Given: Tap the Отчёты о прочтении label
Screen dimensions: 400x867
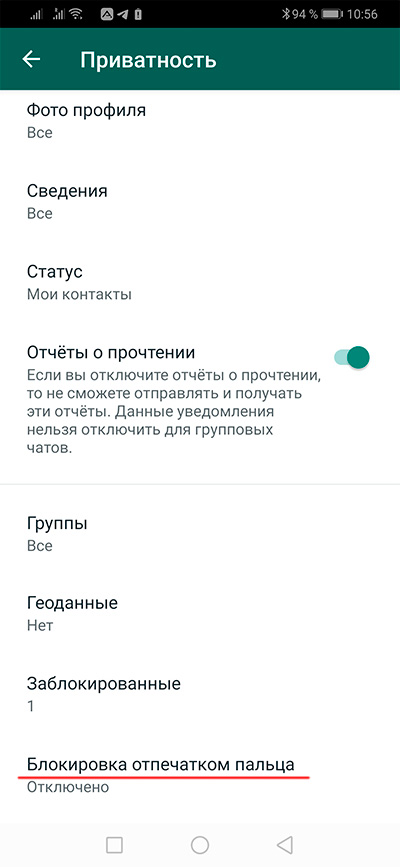Looking at the screenshot, I should pyautogui.click(x=111, y=352).
